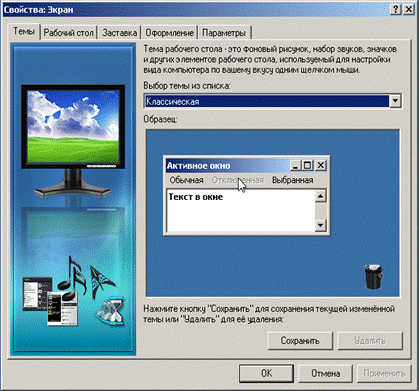Expand the theme list dropdown arrow
The height and width of the screenshot is (391, 419).
click(395, 101)
